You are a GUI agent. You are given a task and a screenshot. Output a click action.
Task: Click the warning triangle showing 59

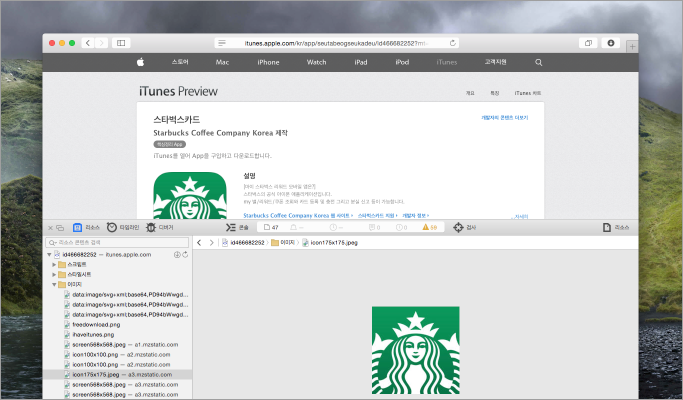429,227
